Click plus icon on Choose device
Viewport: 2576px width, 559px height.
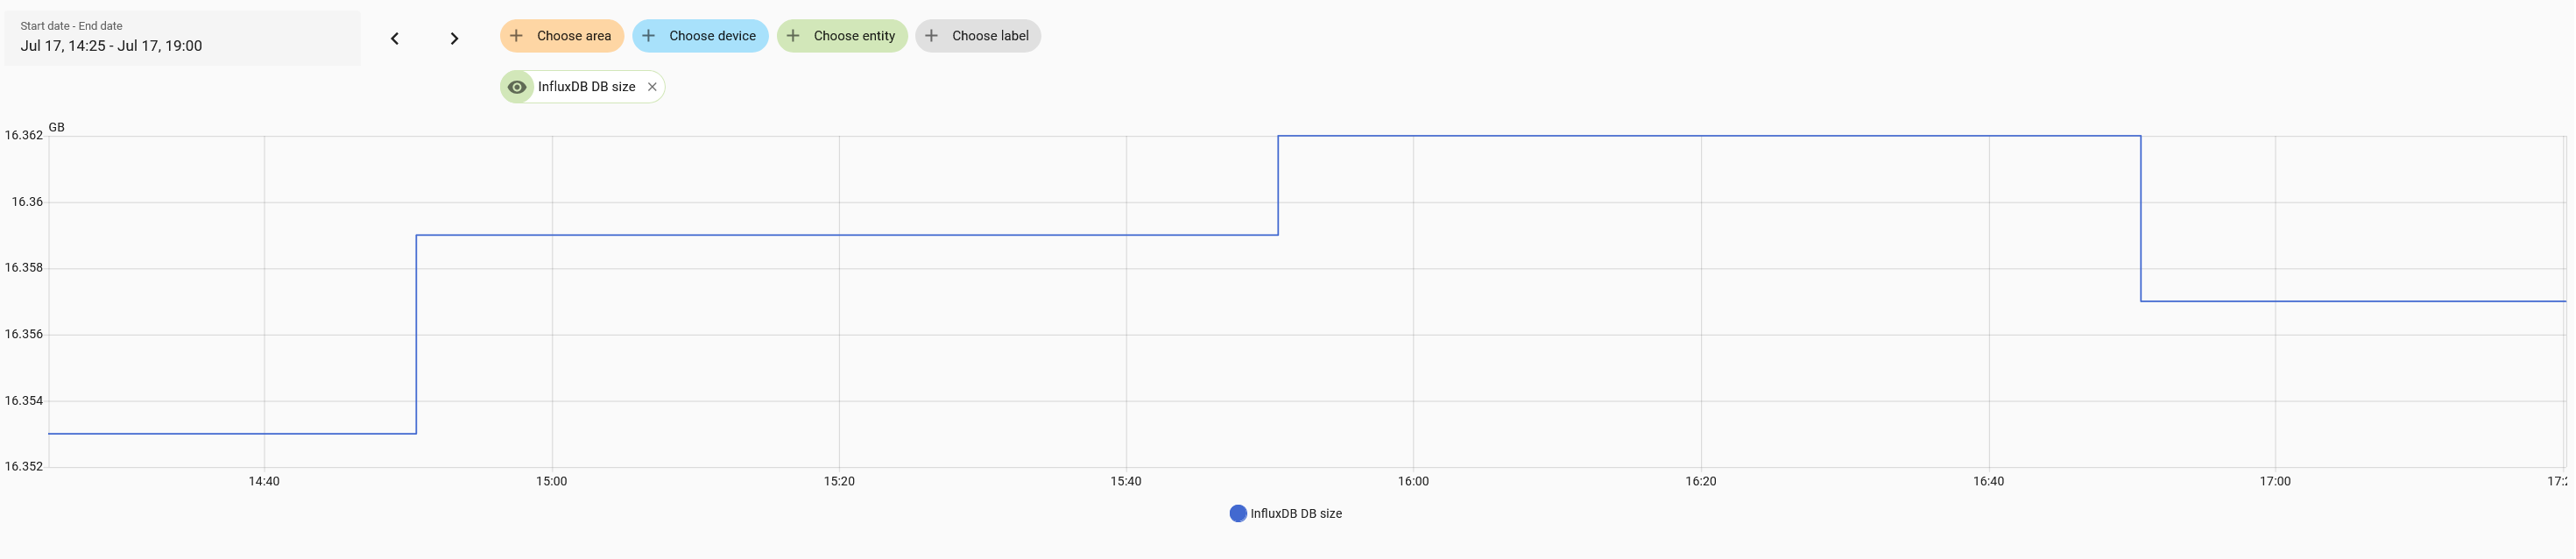648,36
